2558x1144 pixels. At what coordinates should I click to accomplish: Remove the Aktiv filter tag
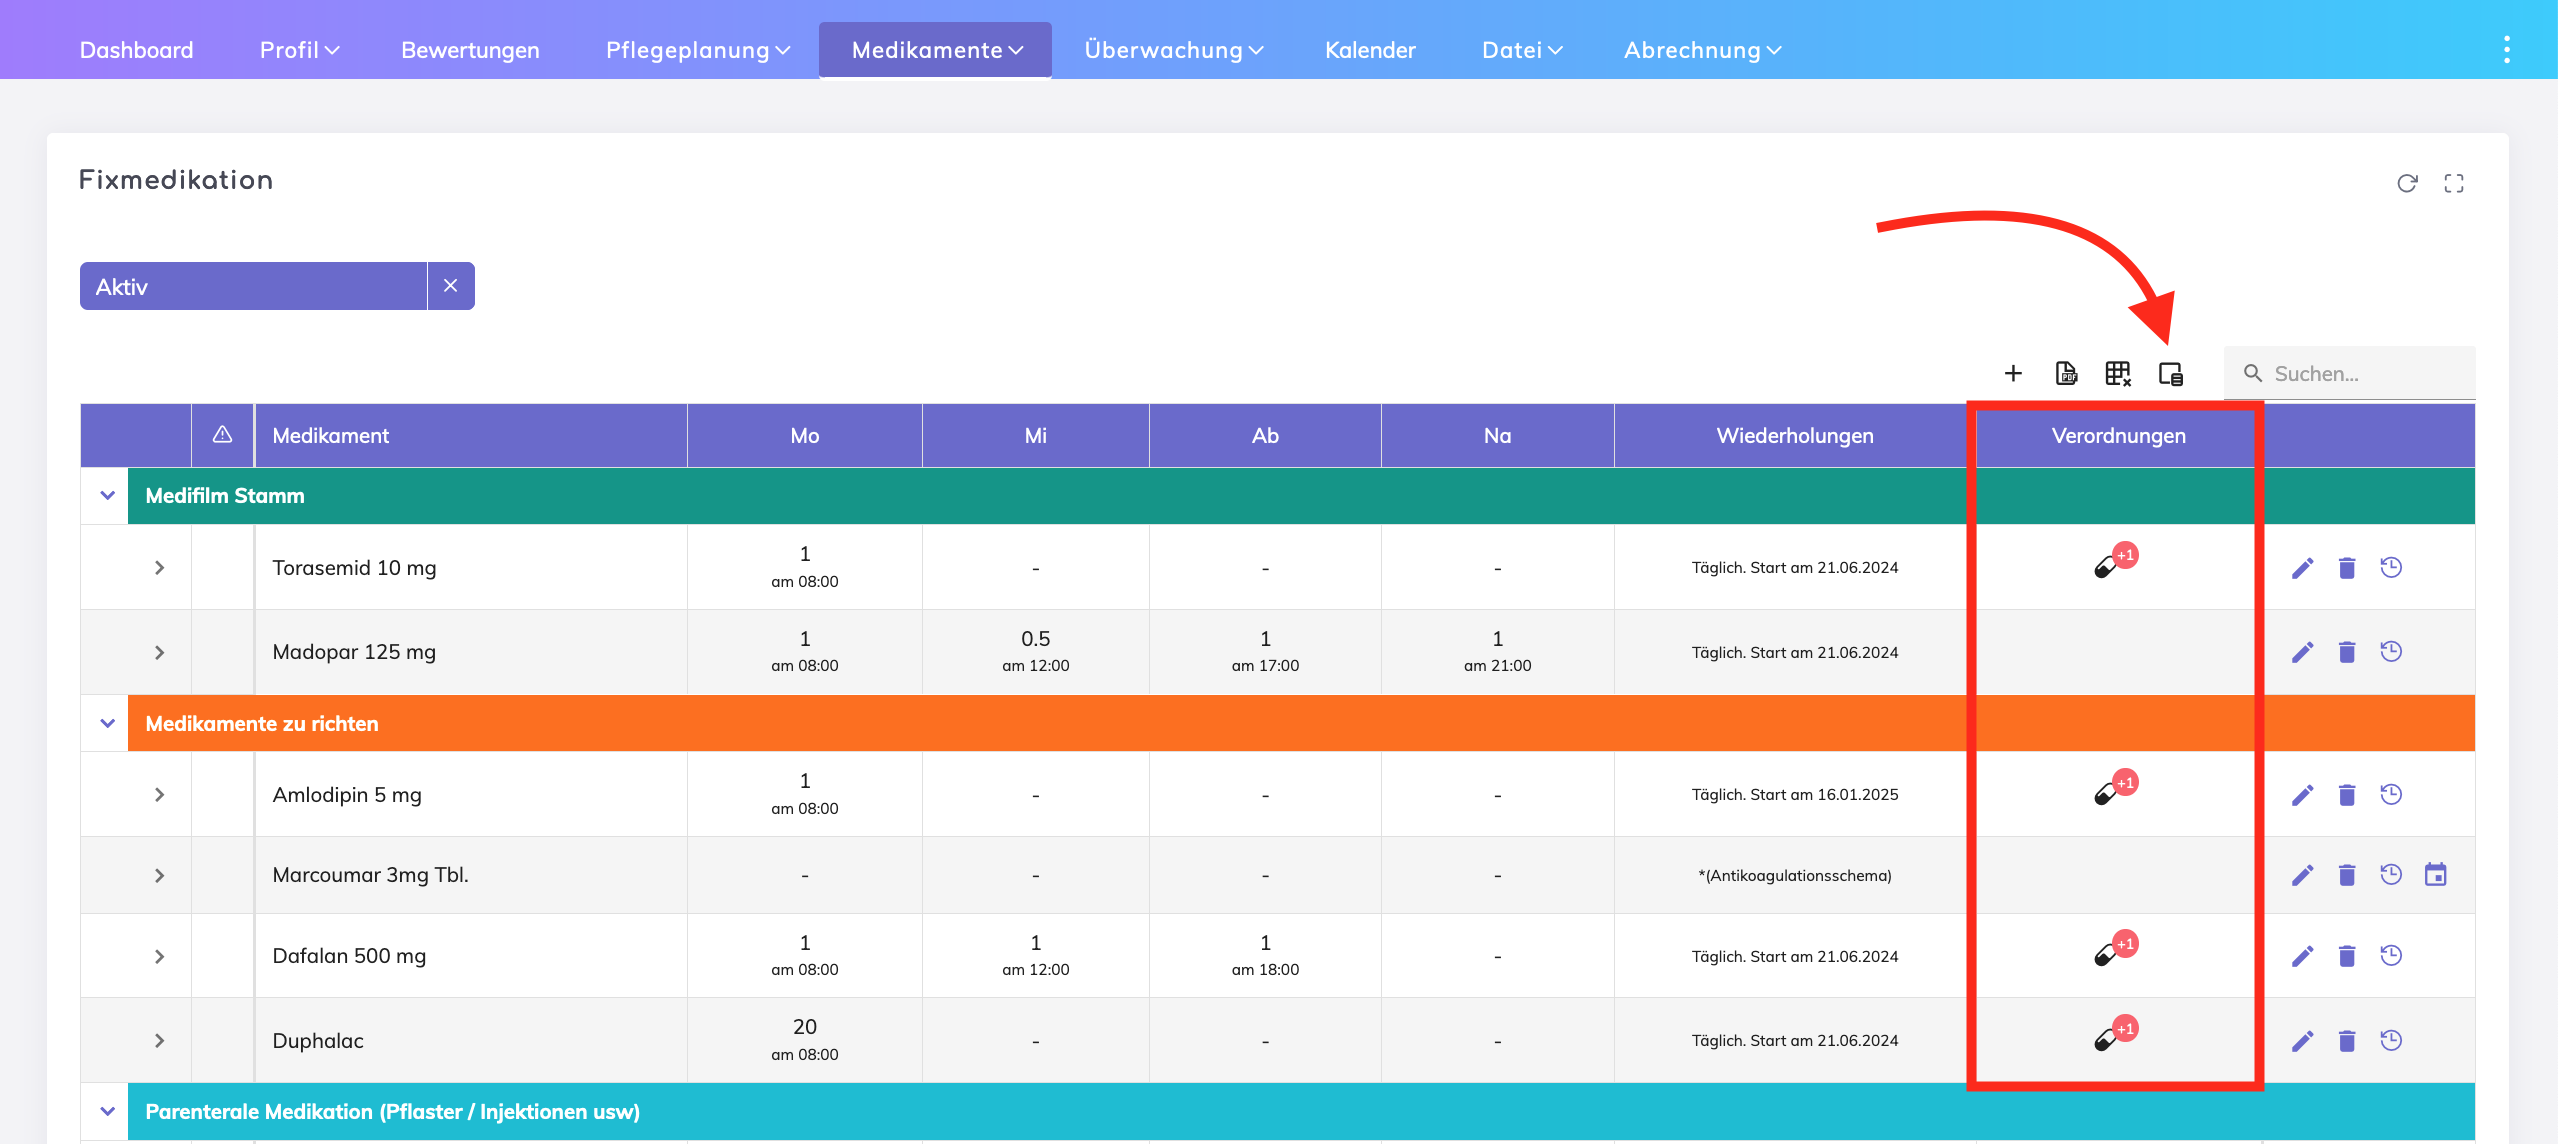[x=450, y=286]
